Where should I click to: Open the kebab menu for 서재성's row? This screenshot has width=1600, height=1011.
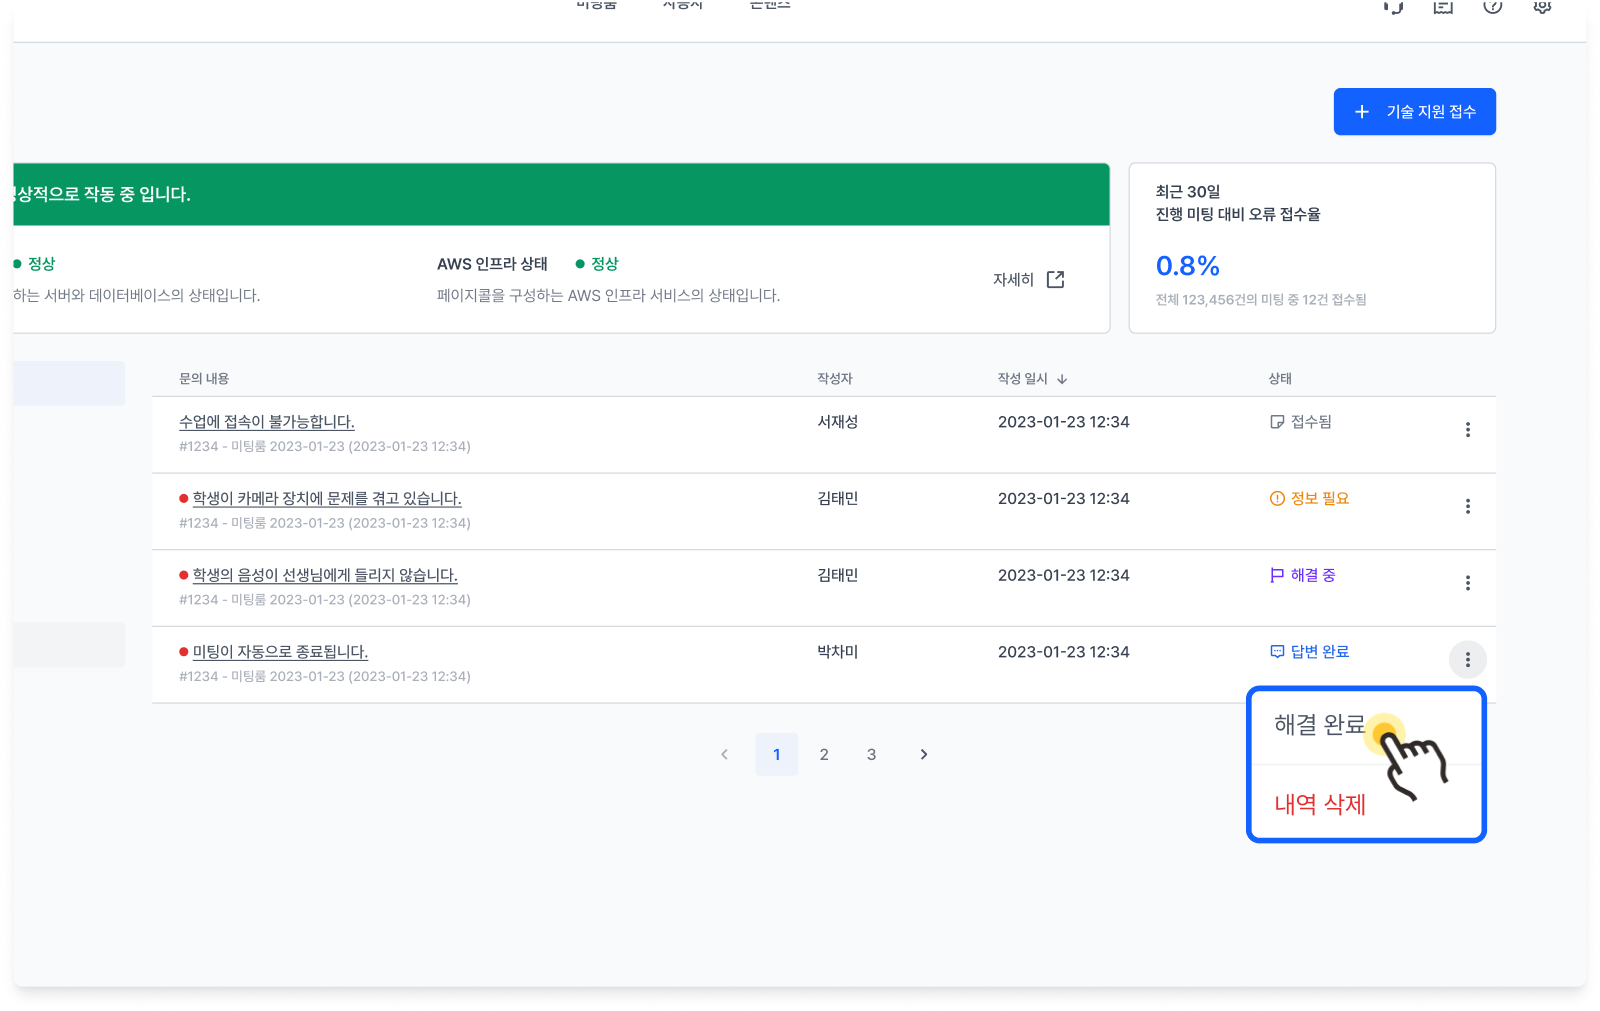pos(1467,430)
